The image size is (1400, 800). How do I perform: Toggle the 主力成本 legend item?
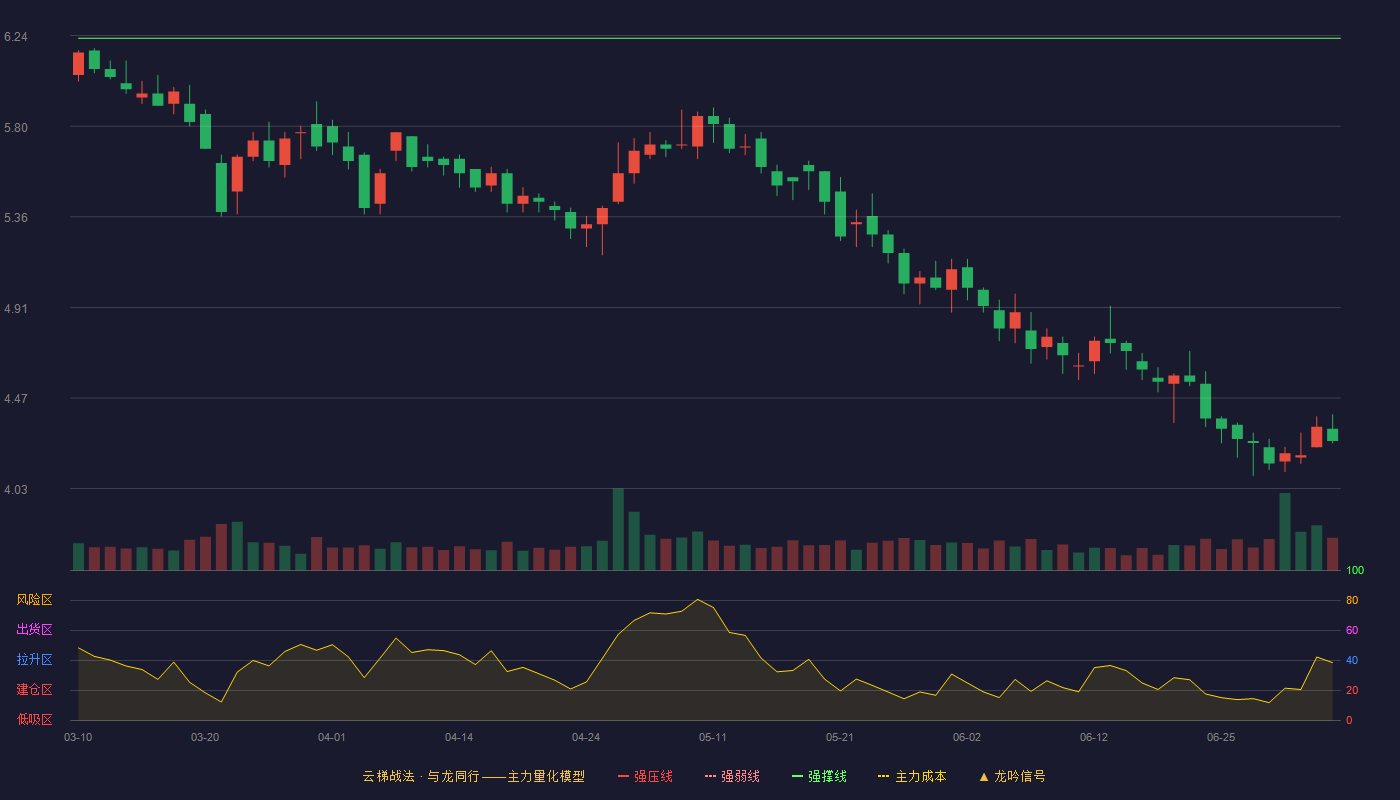[912, 776]
